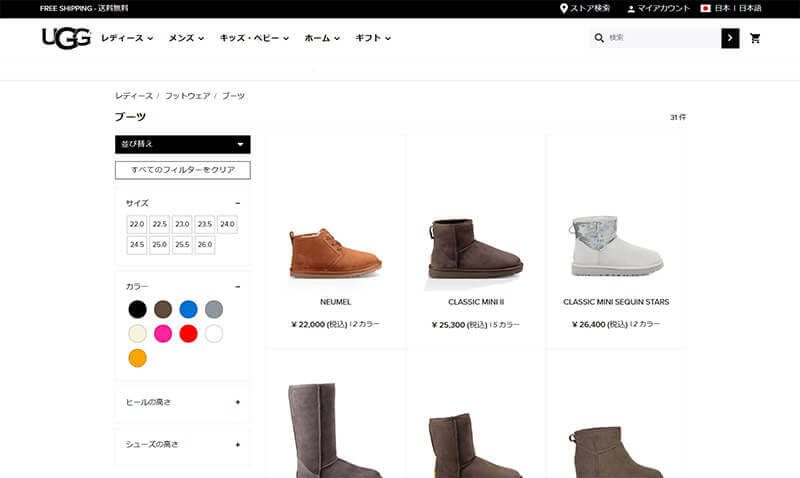800x478 pixels.
Task: Filter by black color swatch
Action: point(137,309)
